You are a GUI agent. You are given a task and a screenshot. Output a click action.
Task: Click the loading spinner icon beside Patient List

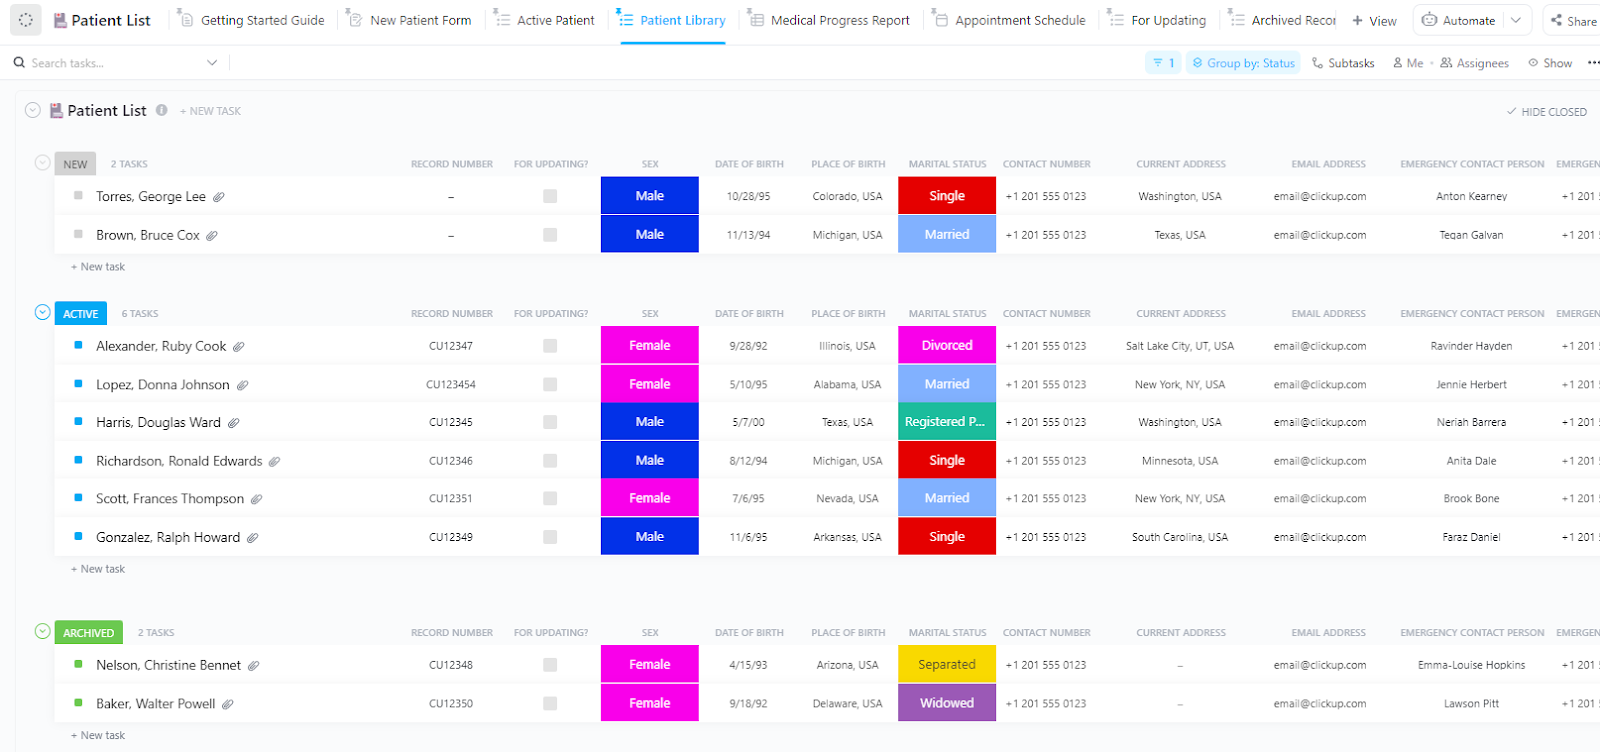point(26,20)
